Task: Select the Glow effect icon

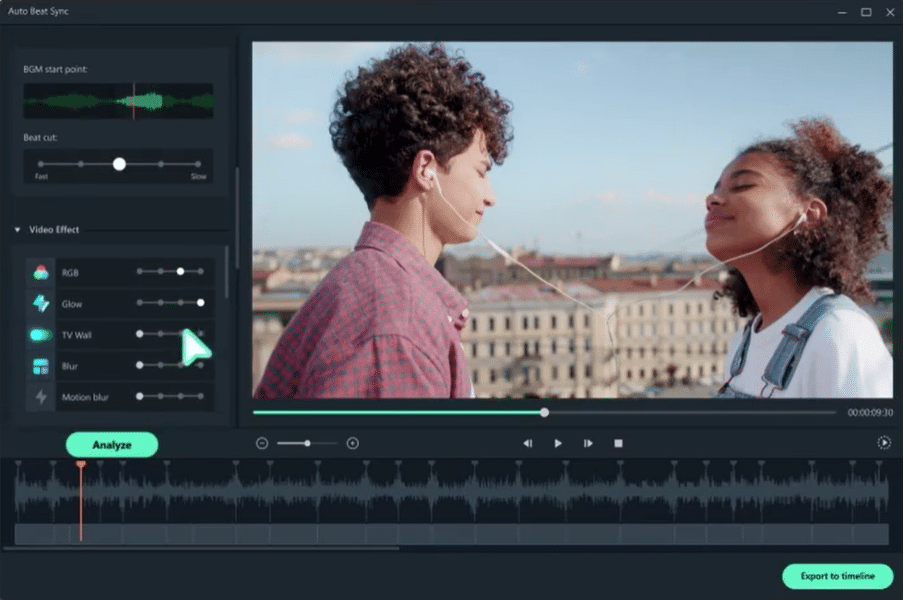Action: 40,303
